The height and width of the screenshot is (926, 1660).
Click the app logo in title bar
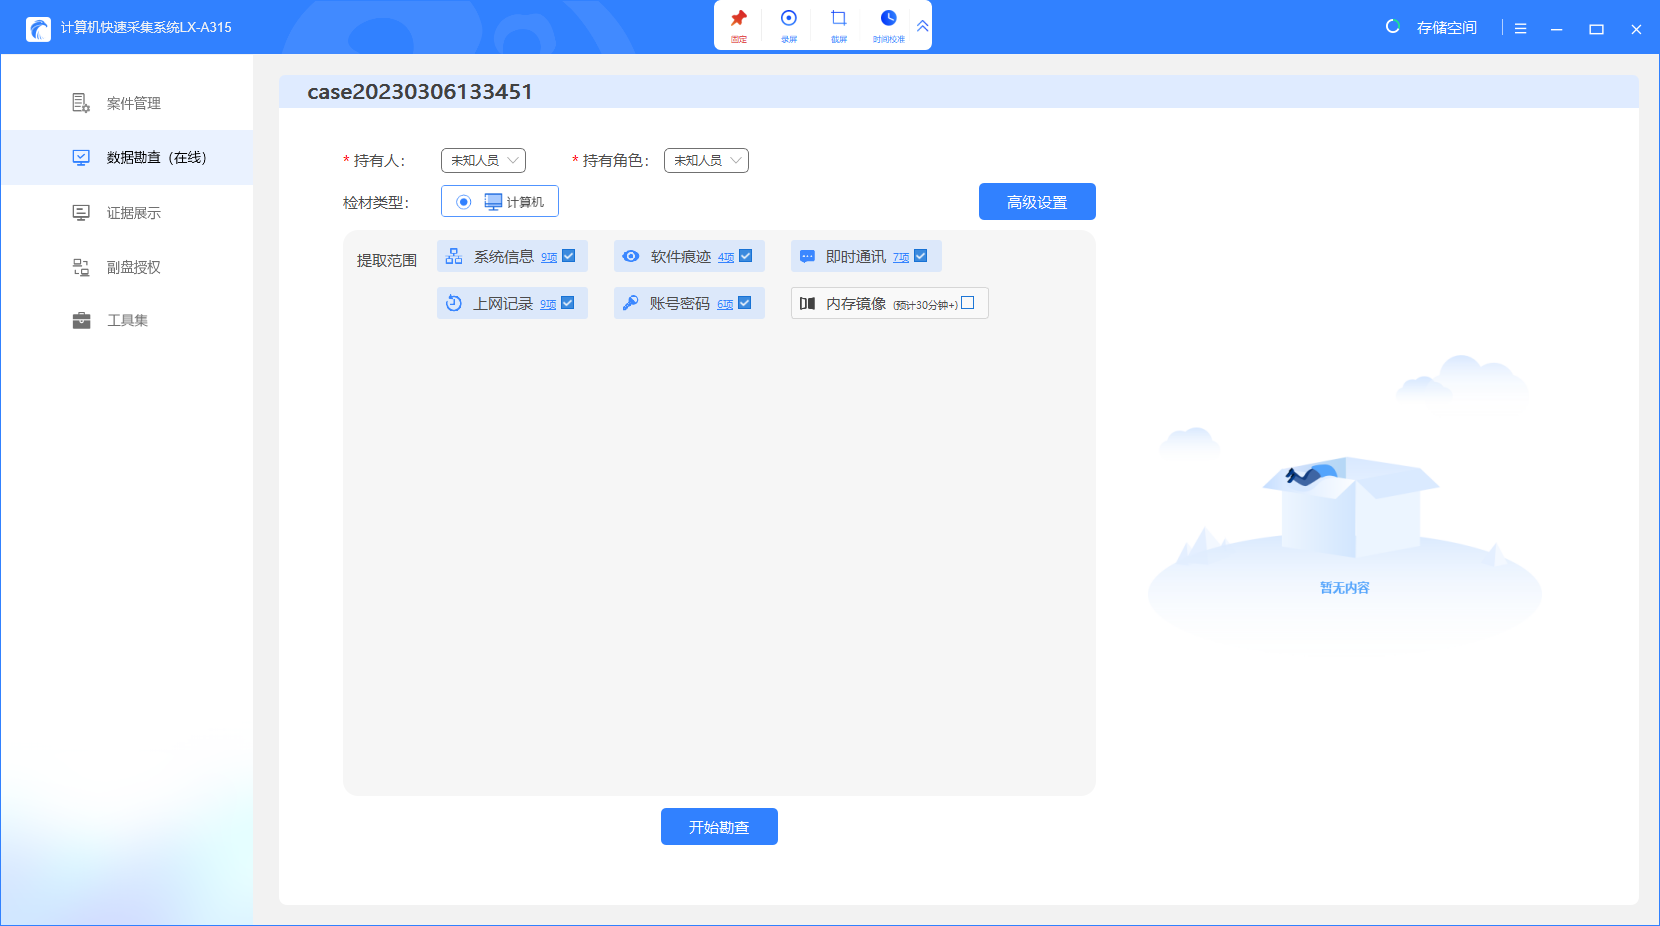[38, 29]
